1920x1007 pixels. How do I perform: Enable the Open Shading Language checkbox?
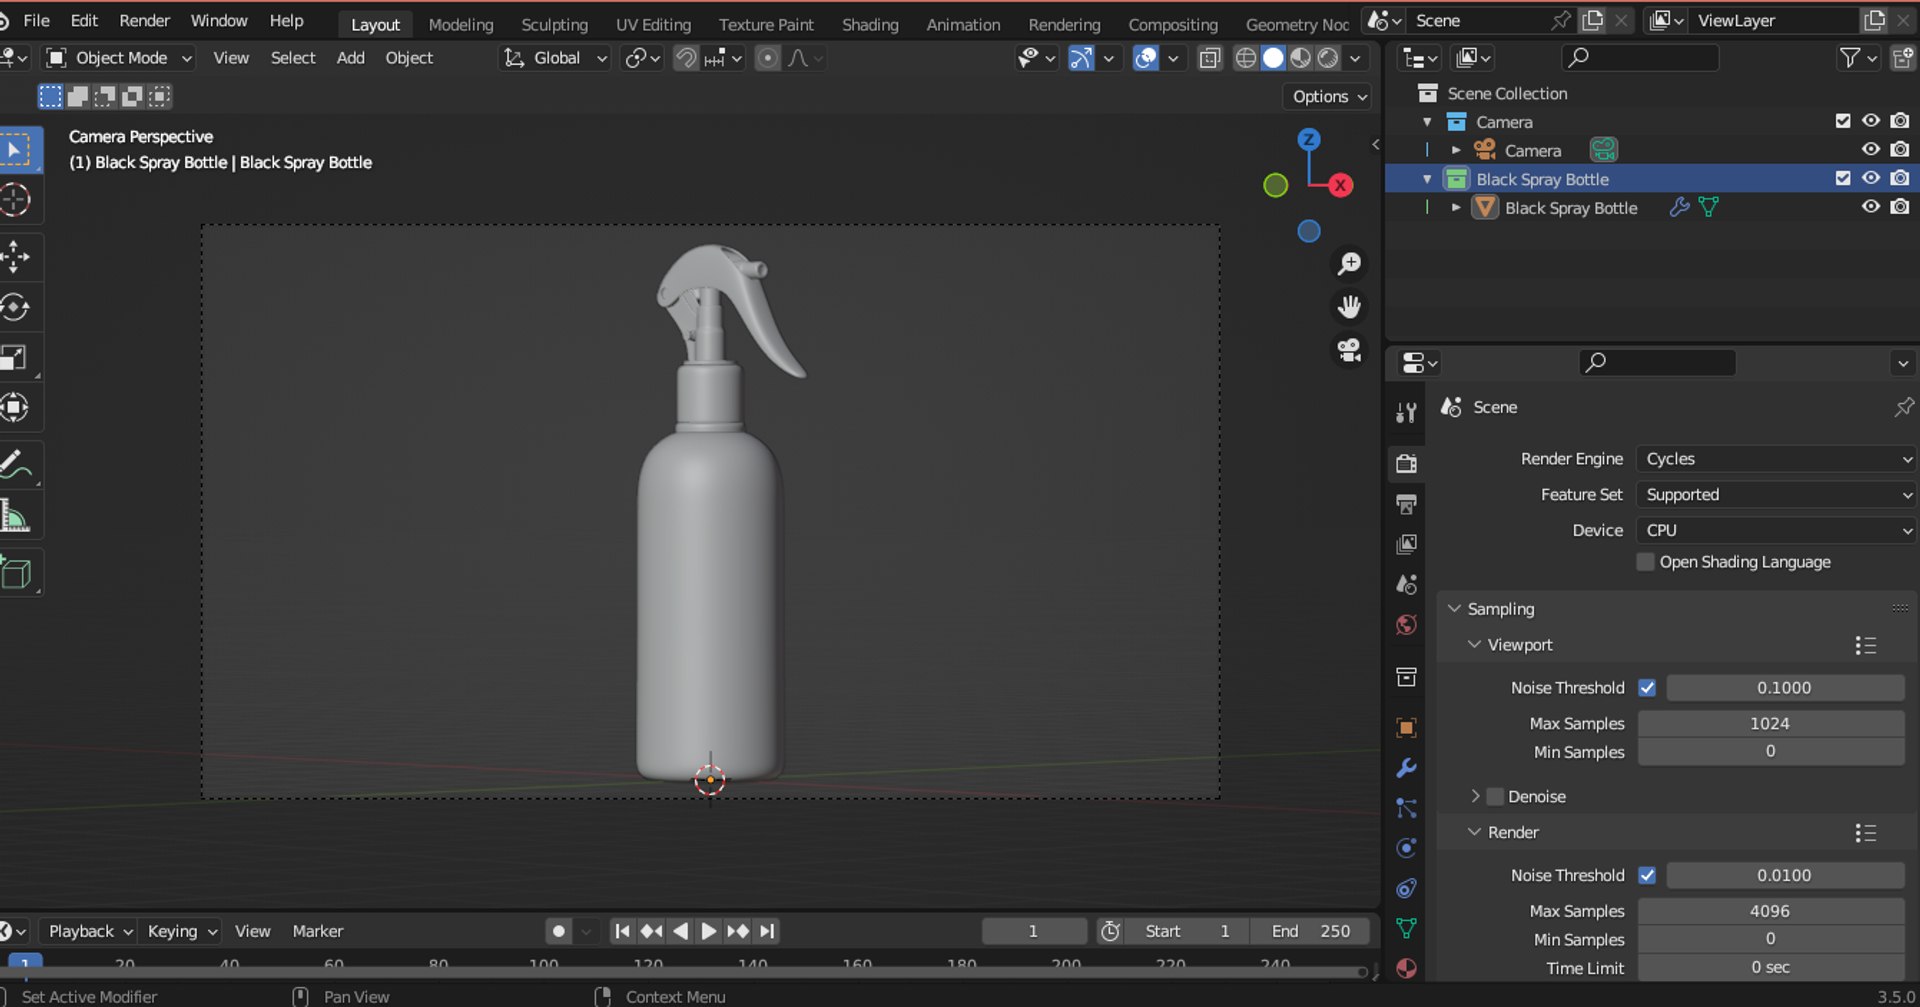(x=1645, y=562)
